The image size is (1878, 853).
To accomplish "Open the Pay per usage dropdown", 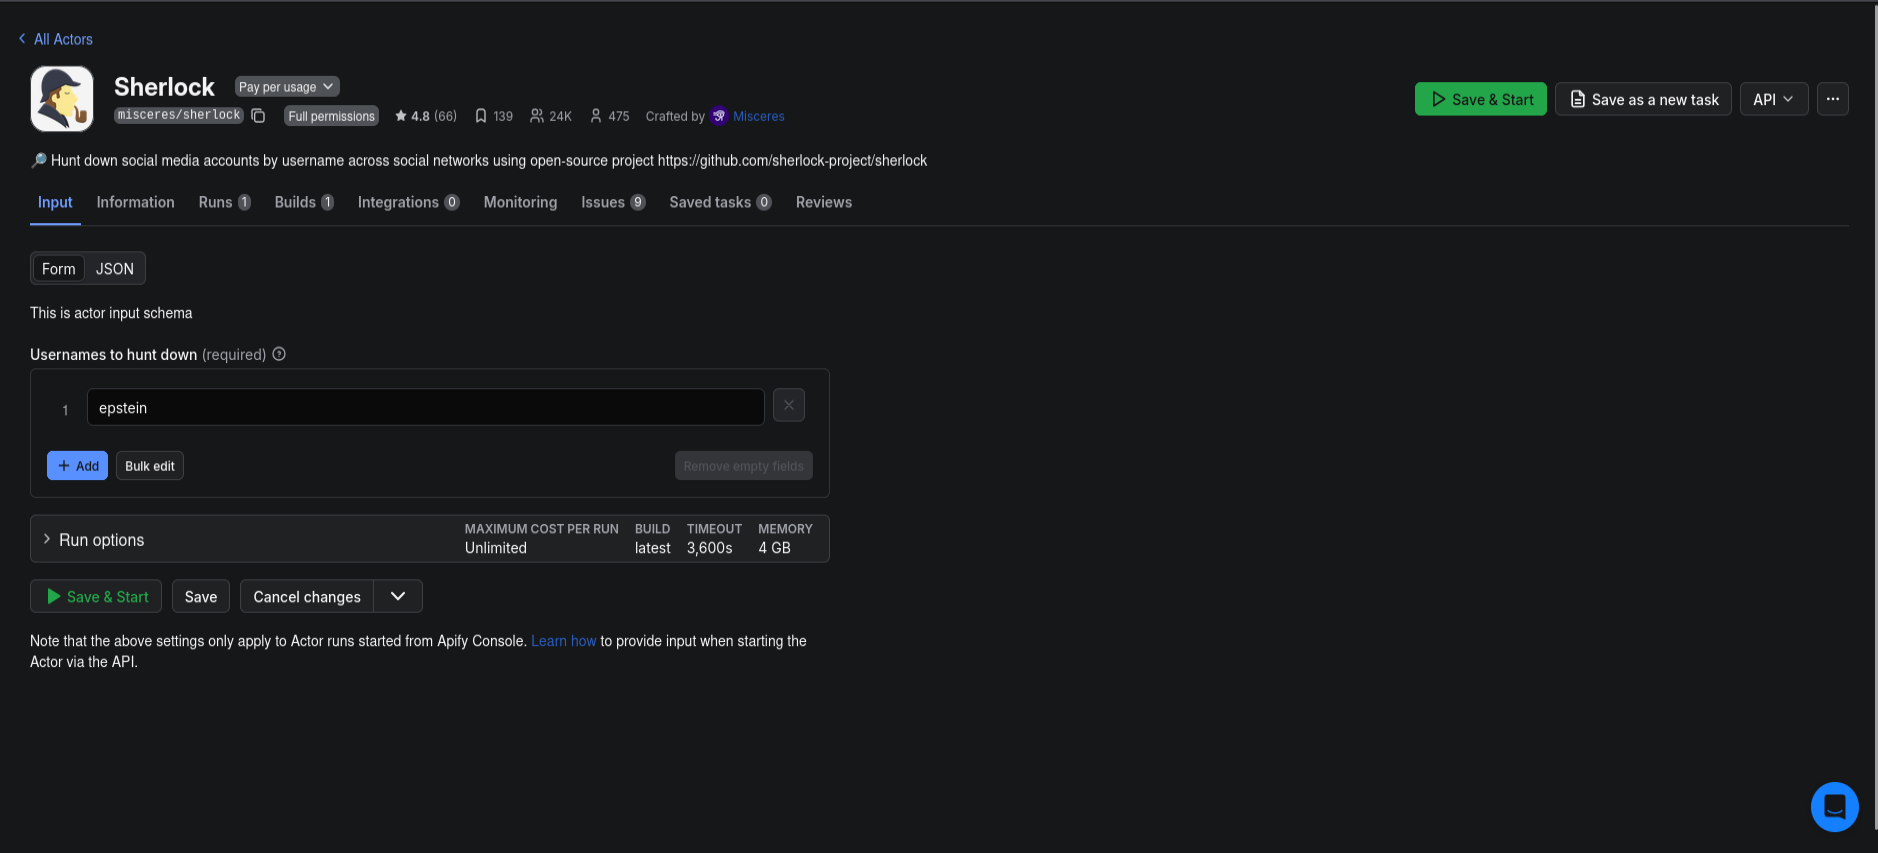I will pos(287,87).
